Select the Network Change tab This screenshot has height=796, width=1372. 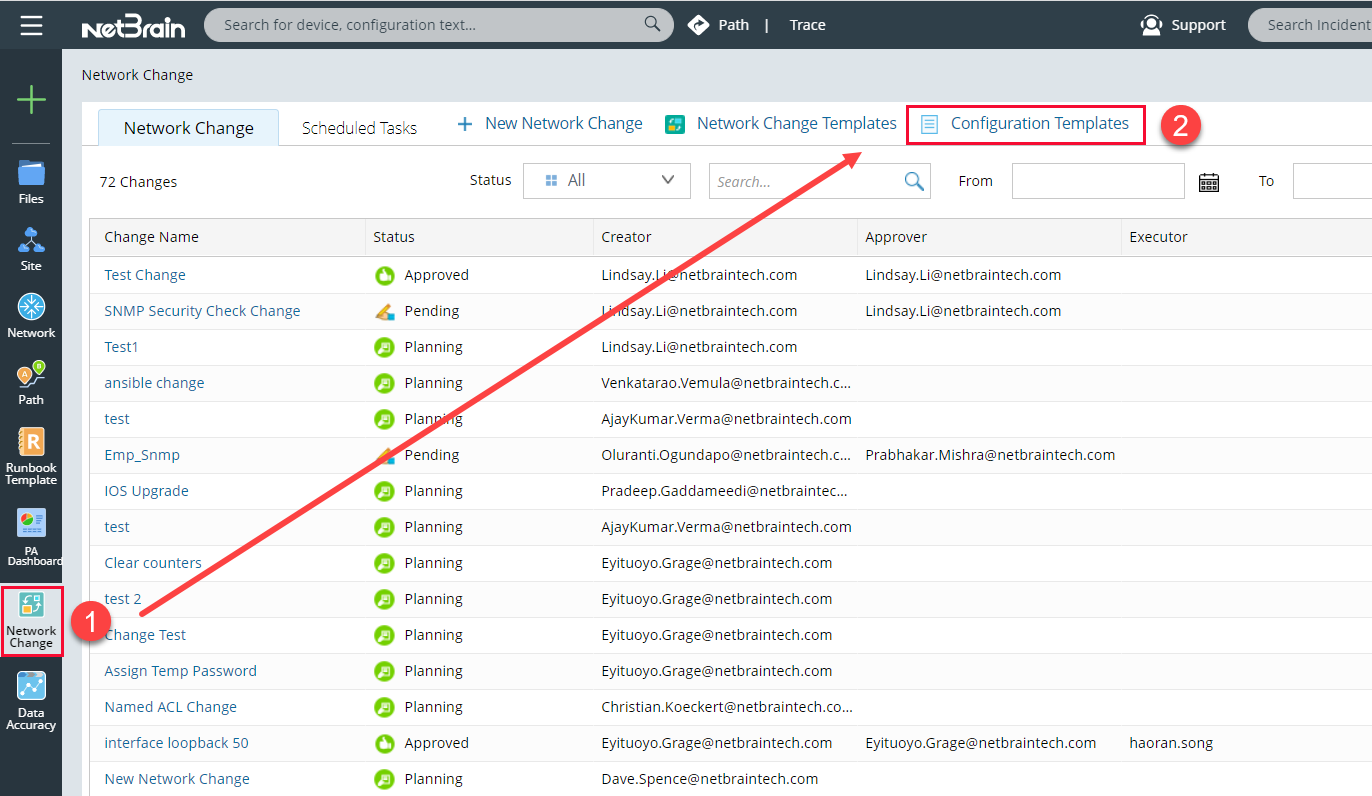[x=188, y=128]
